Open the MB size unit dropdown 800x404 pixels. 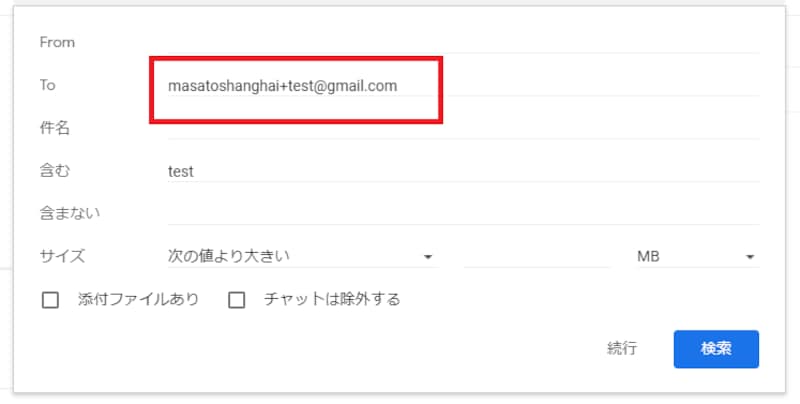click(x=697, y=256)
